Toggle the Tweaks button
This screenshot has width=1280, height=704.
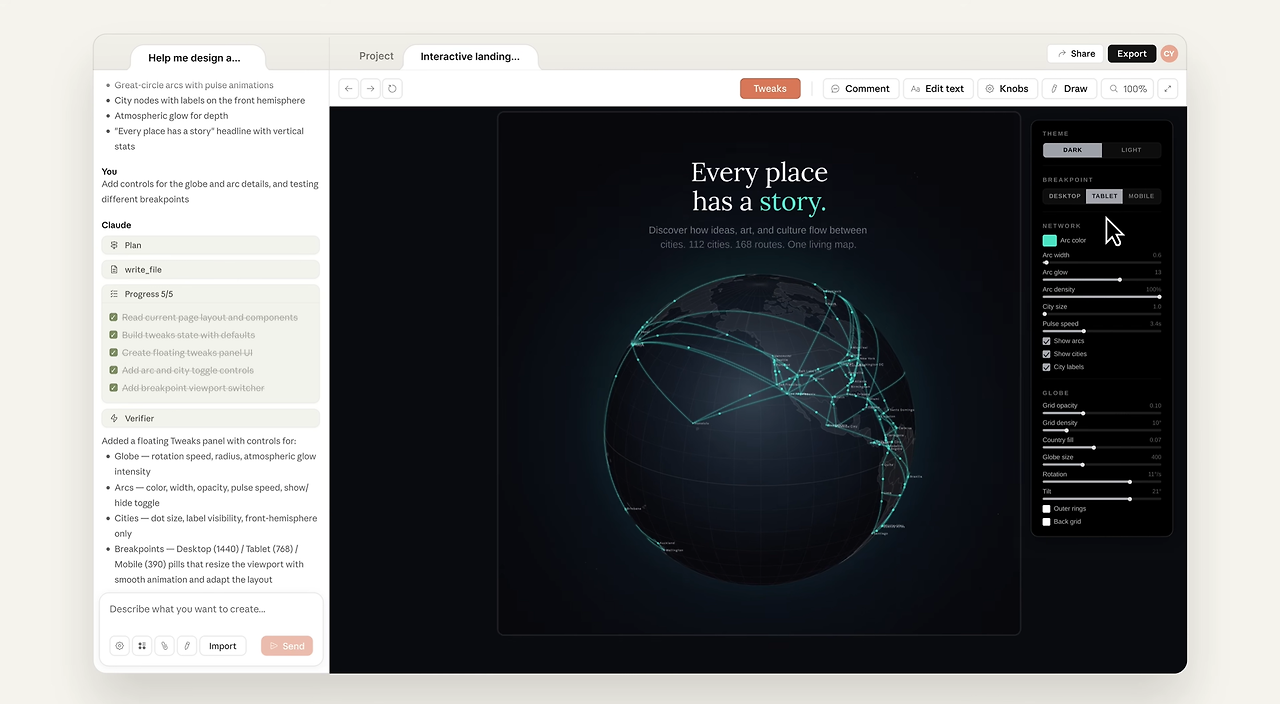click(770, 89)
